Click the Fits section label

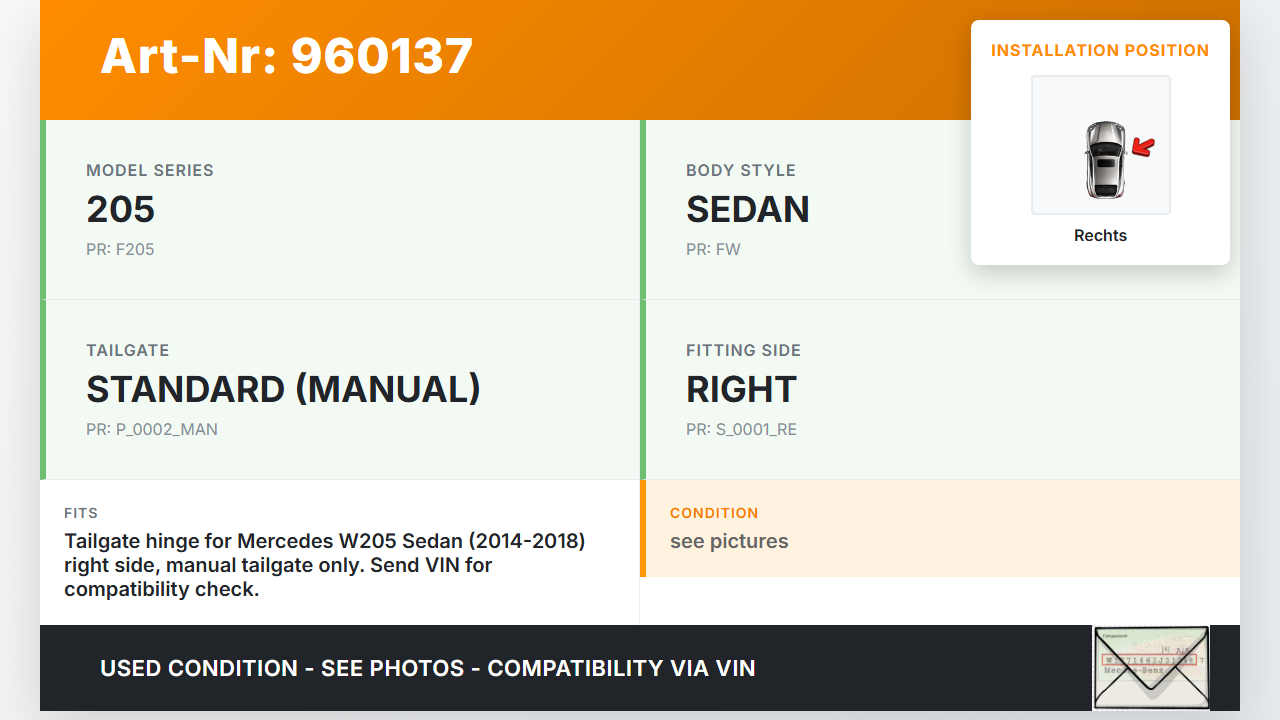click(81, 513)
